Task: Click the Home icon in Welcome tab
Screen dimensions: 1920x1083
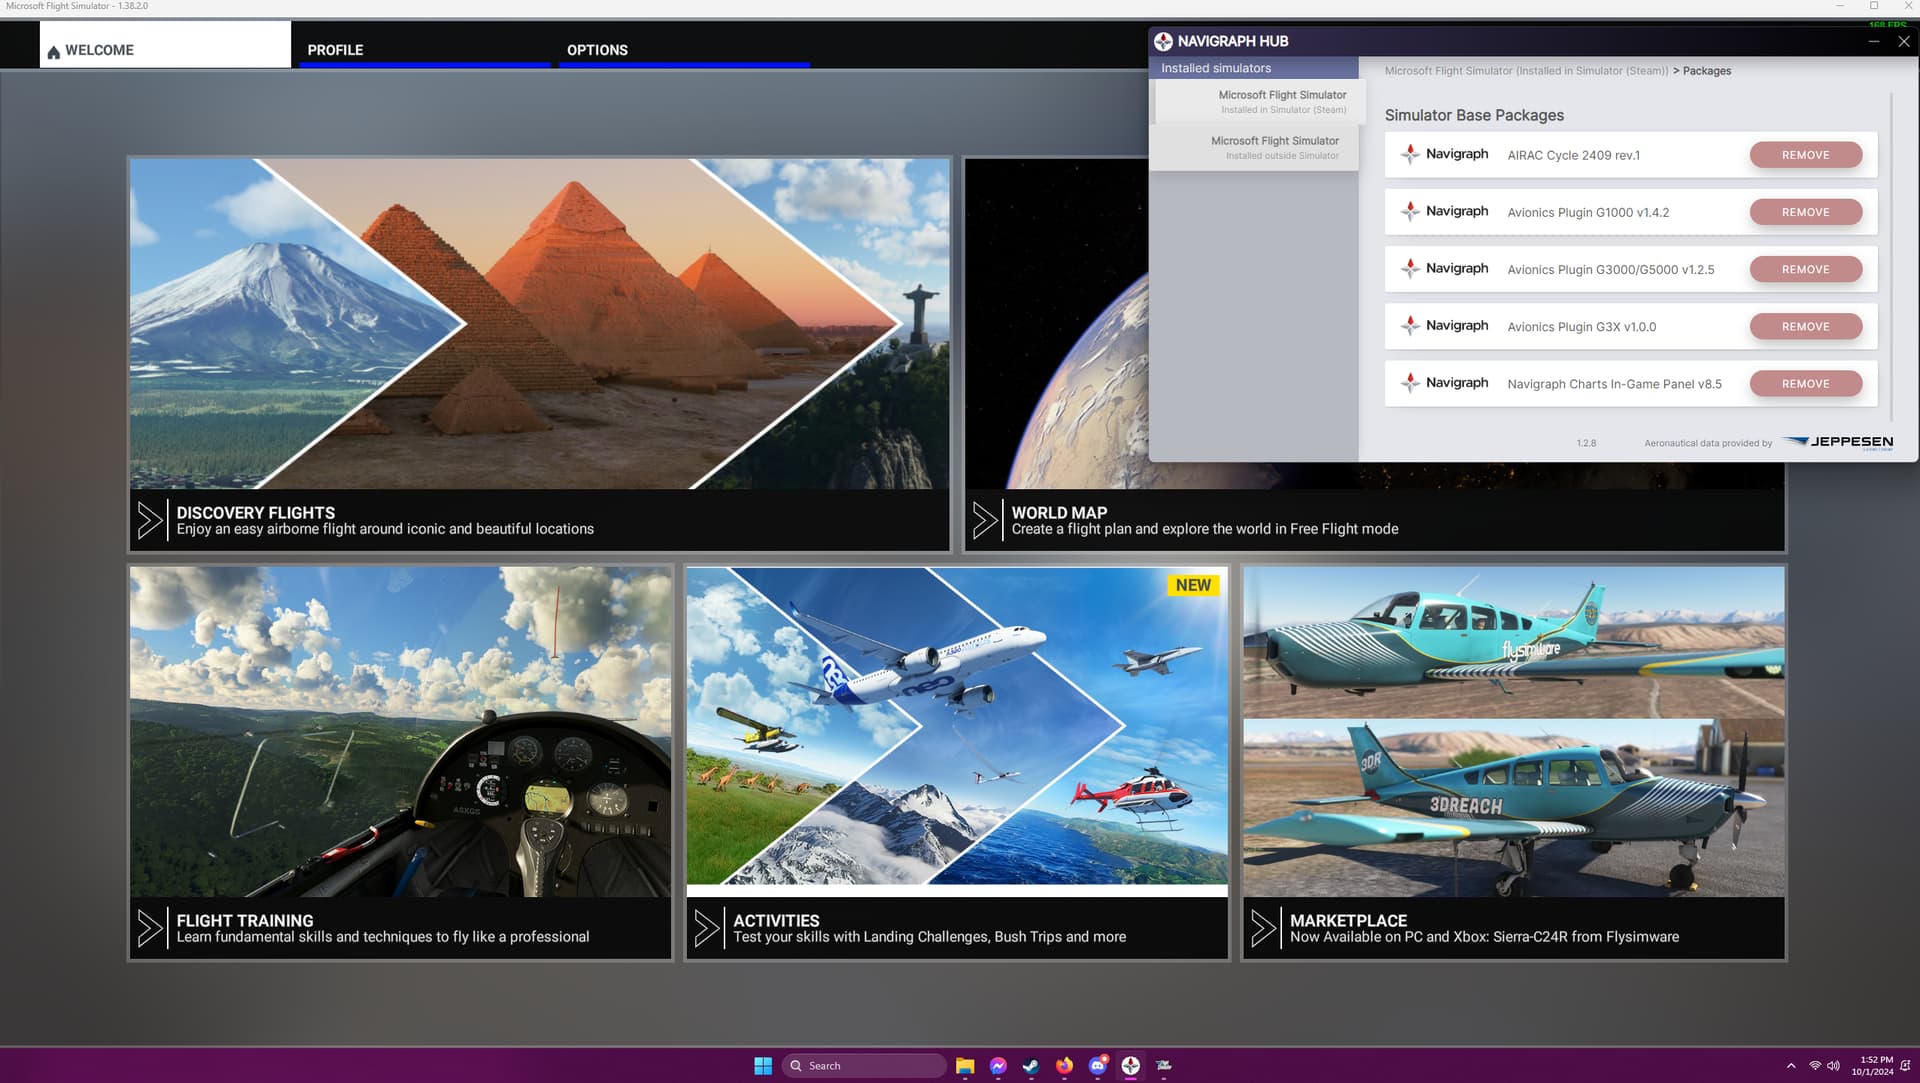Action: [x=53, y=51]
